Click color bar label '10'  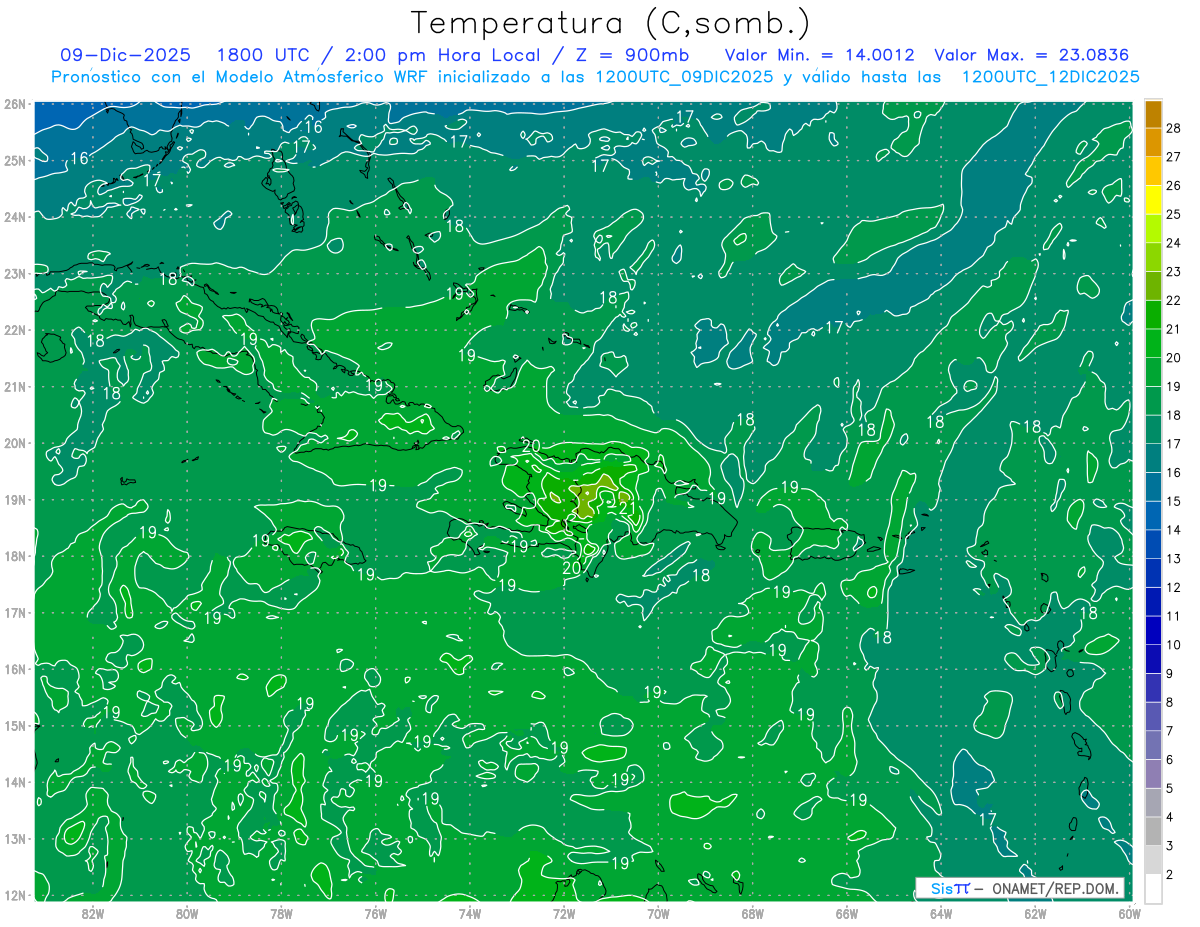tap(1174, 645)
